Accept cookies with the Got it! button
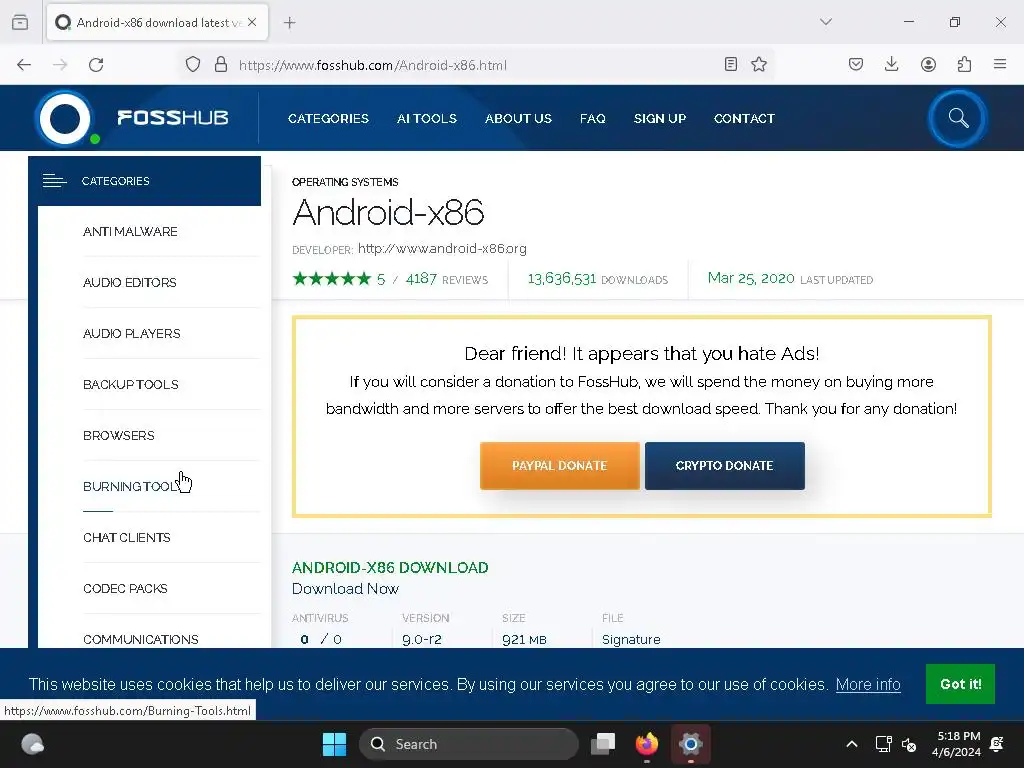This screenshot has height=768, width=1024. pyautogui.click(x=960, y=684)
